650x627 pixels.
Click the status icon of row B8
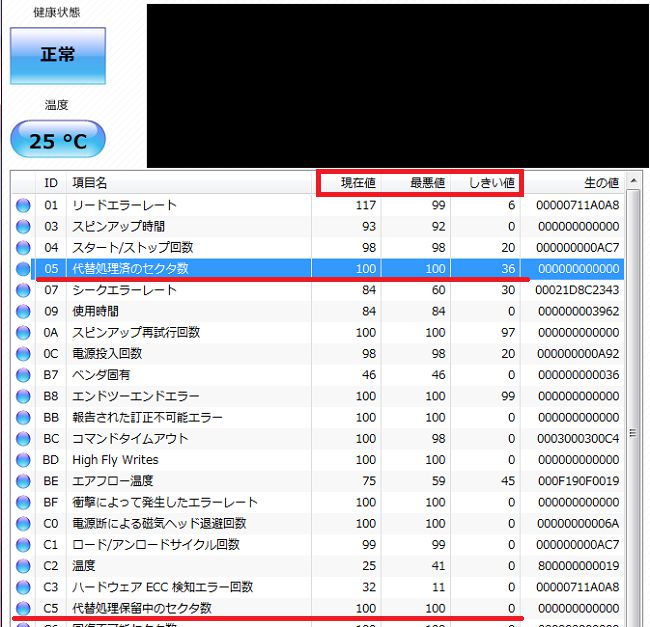[x=23, y=396]
